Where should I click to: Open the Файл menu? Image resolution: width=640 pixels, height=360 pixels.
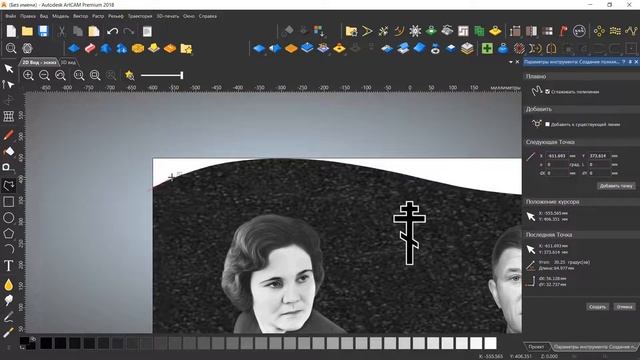(x=11, y=16)
